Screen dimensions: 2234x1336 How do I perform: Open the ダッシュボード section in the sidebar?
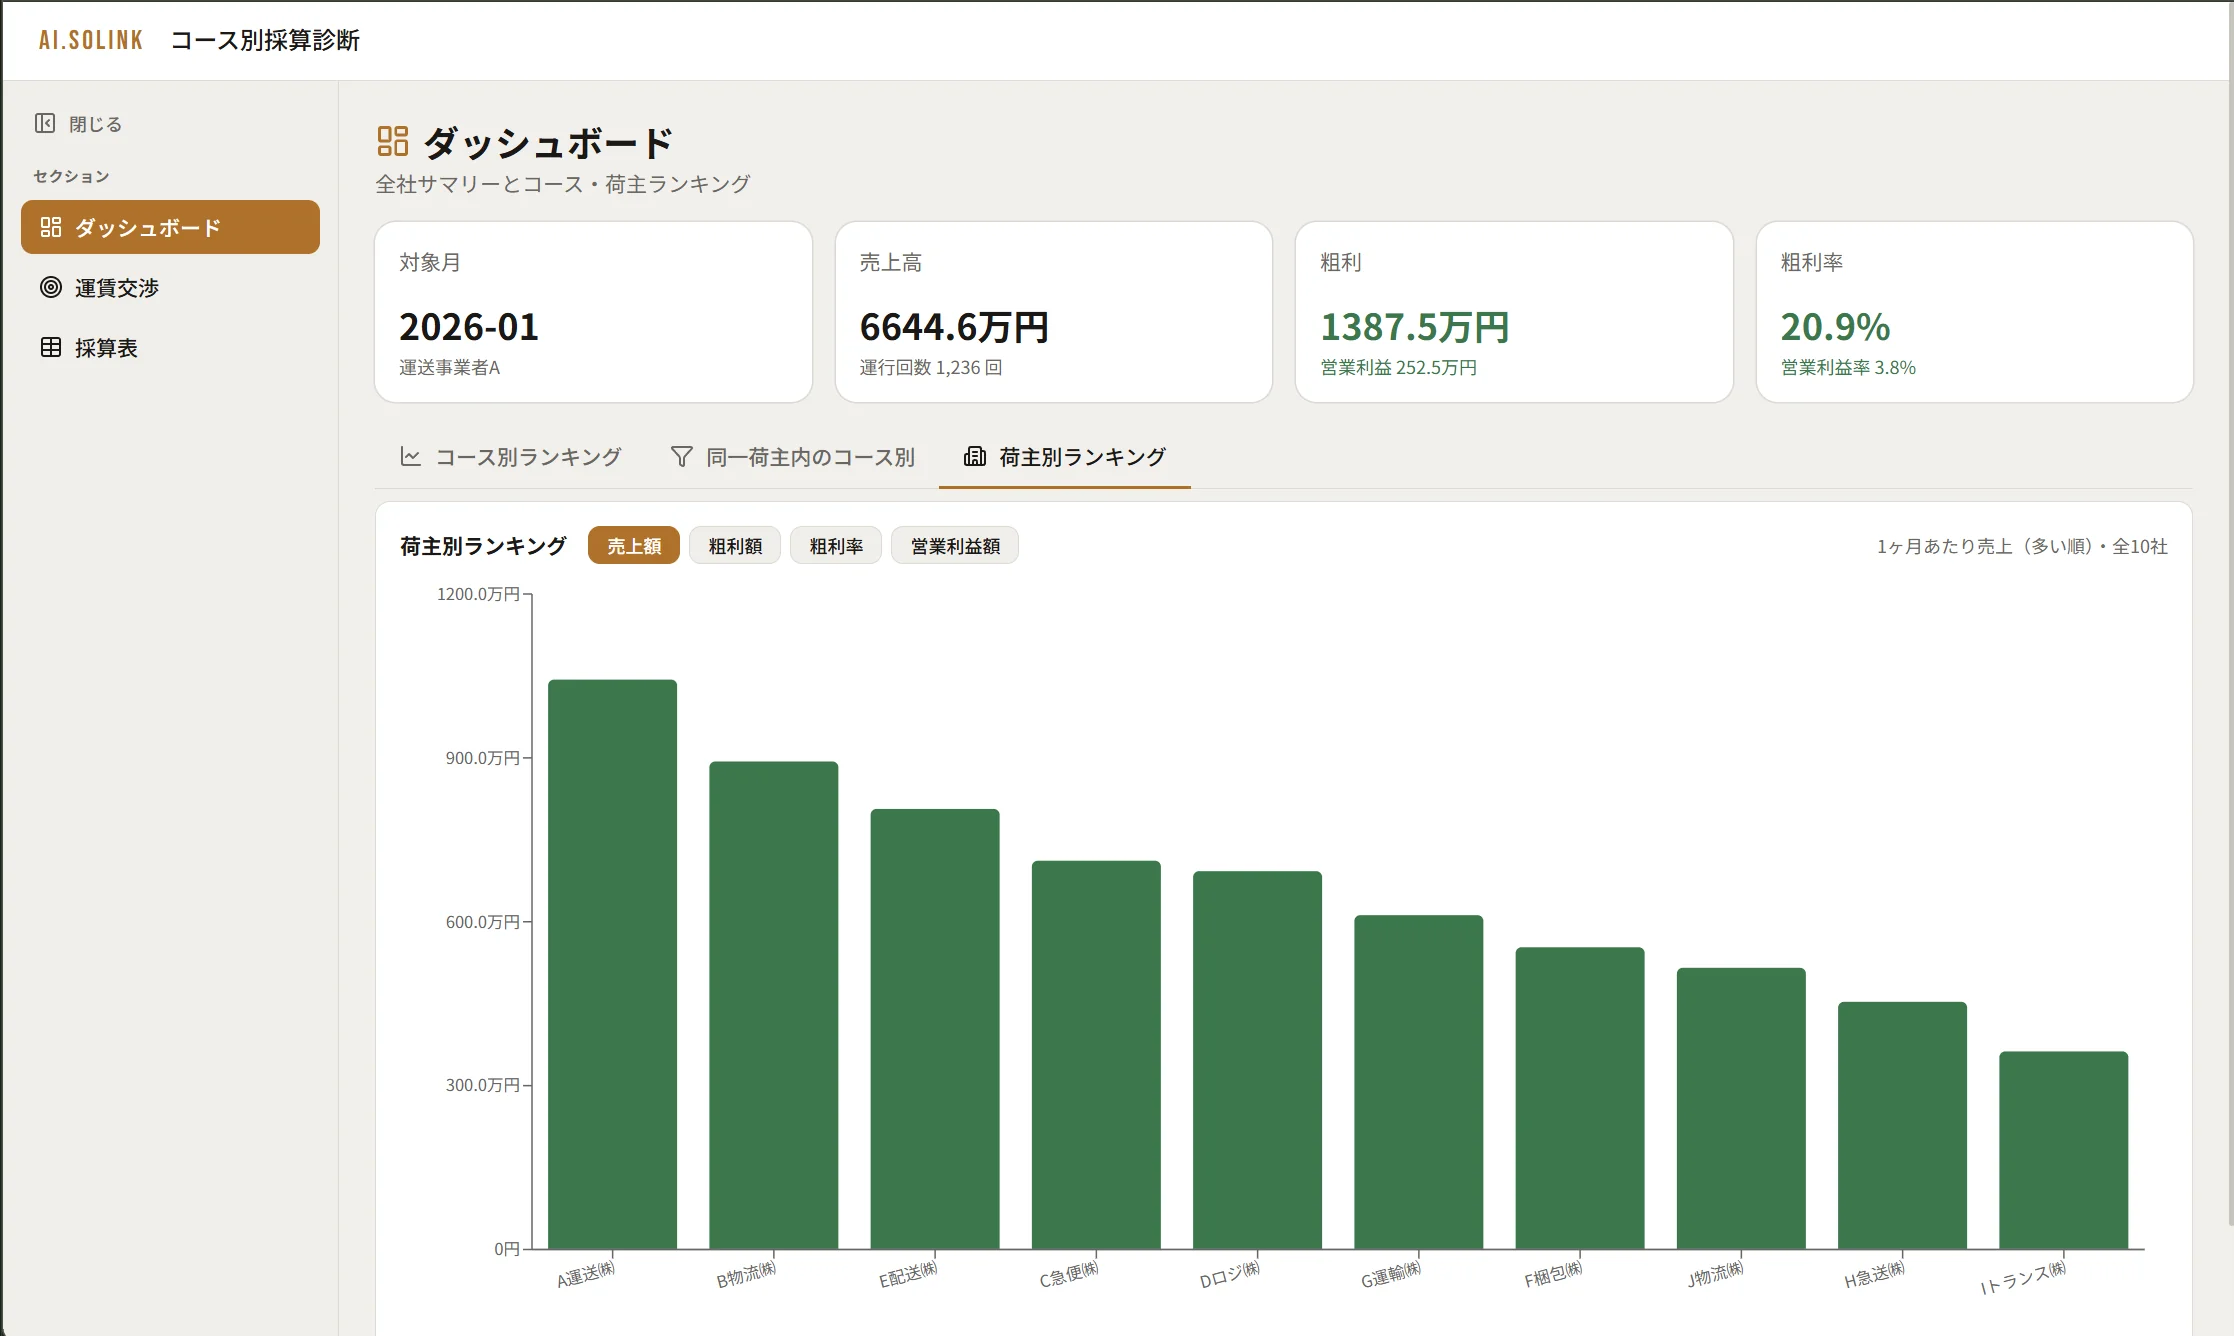coord(170,227)
